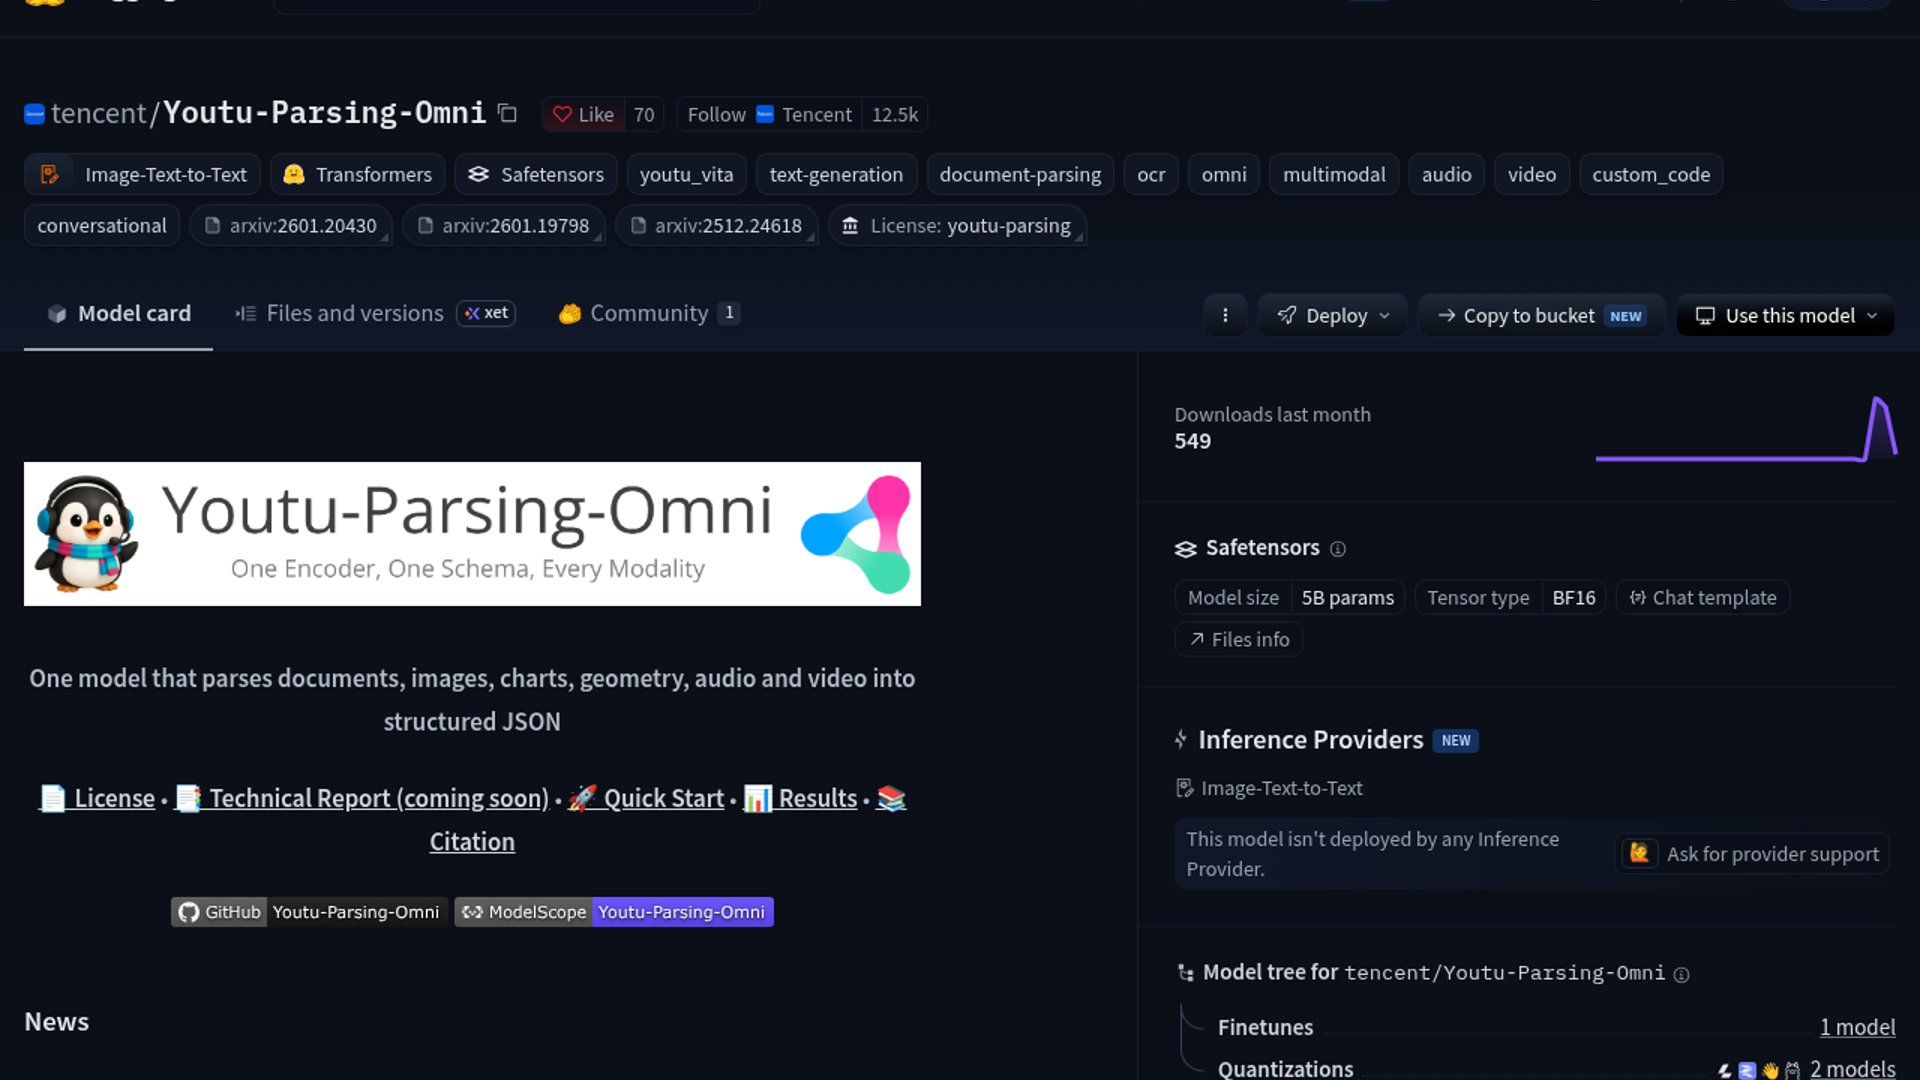Filter by custom_code tag
The height and width of the screenshot is (1080, 1920).
(1651, 175)
